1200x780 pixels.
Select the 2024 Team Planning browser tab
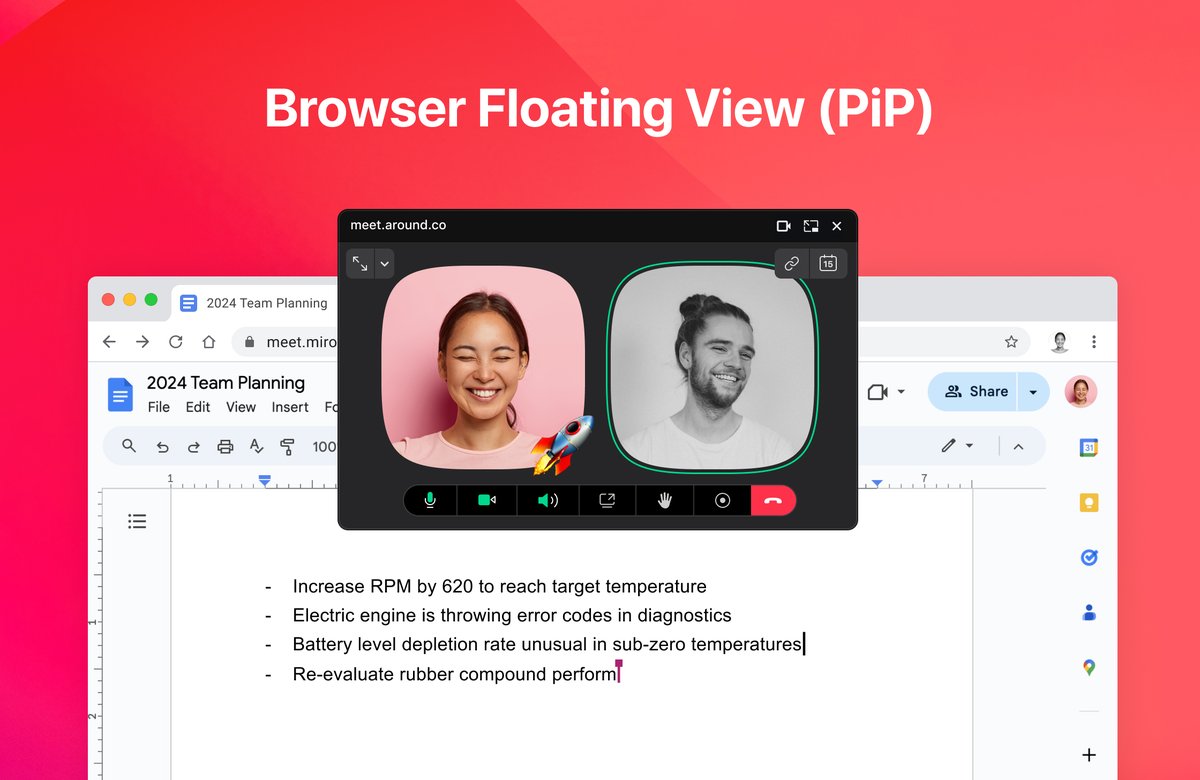coord(255,303)
